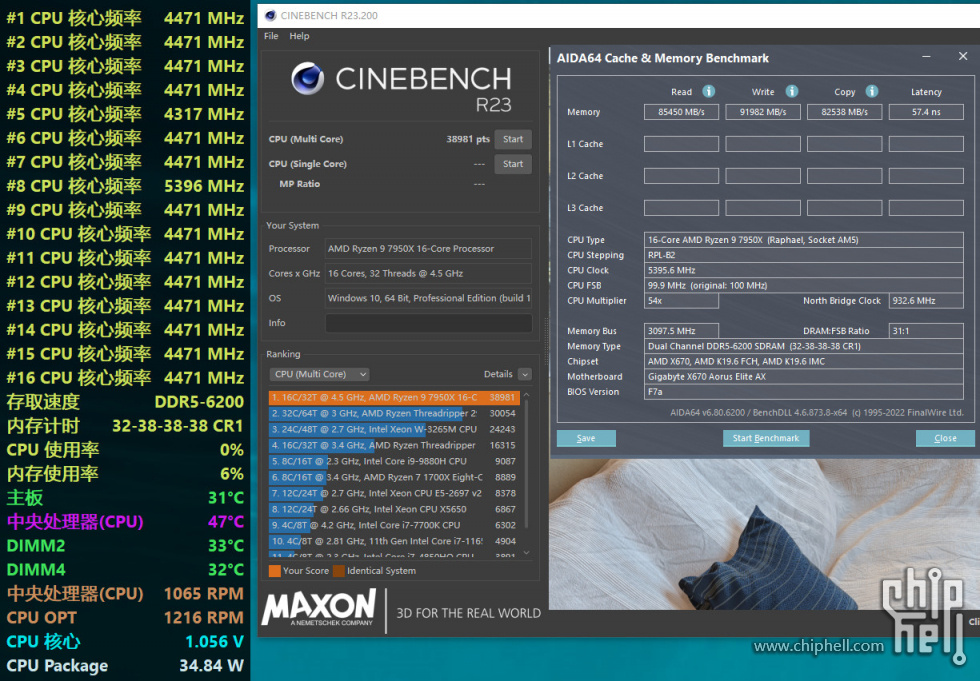
Task: Click the Memory Latency value 57.4 ns
Action: (x=926, y=112)
